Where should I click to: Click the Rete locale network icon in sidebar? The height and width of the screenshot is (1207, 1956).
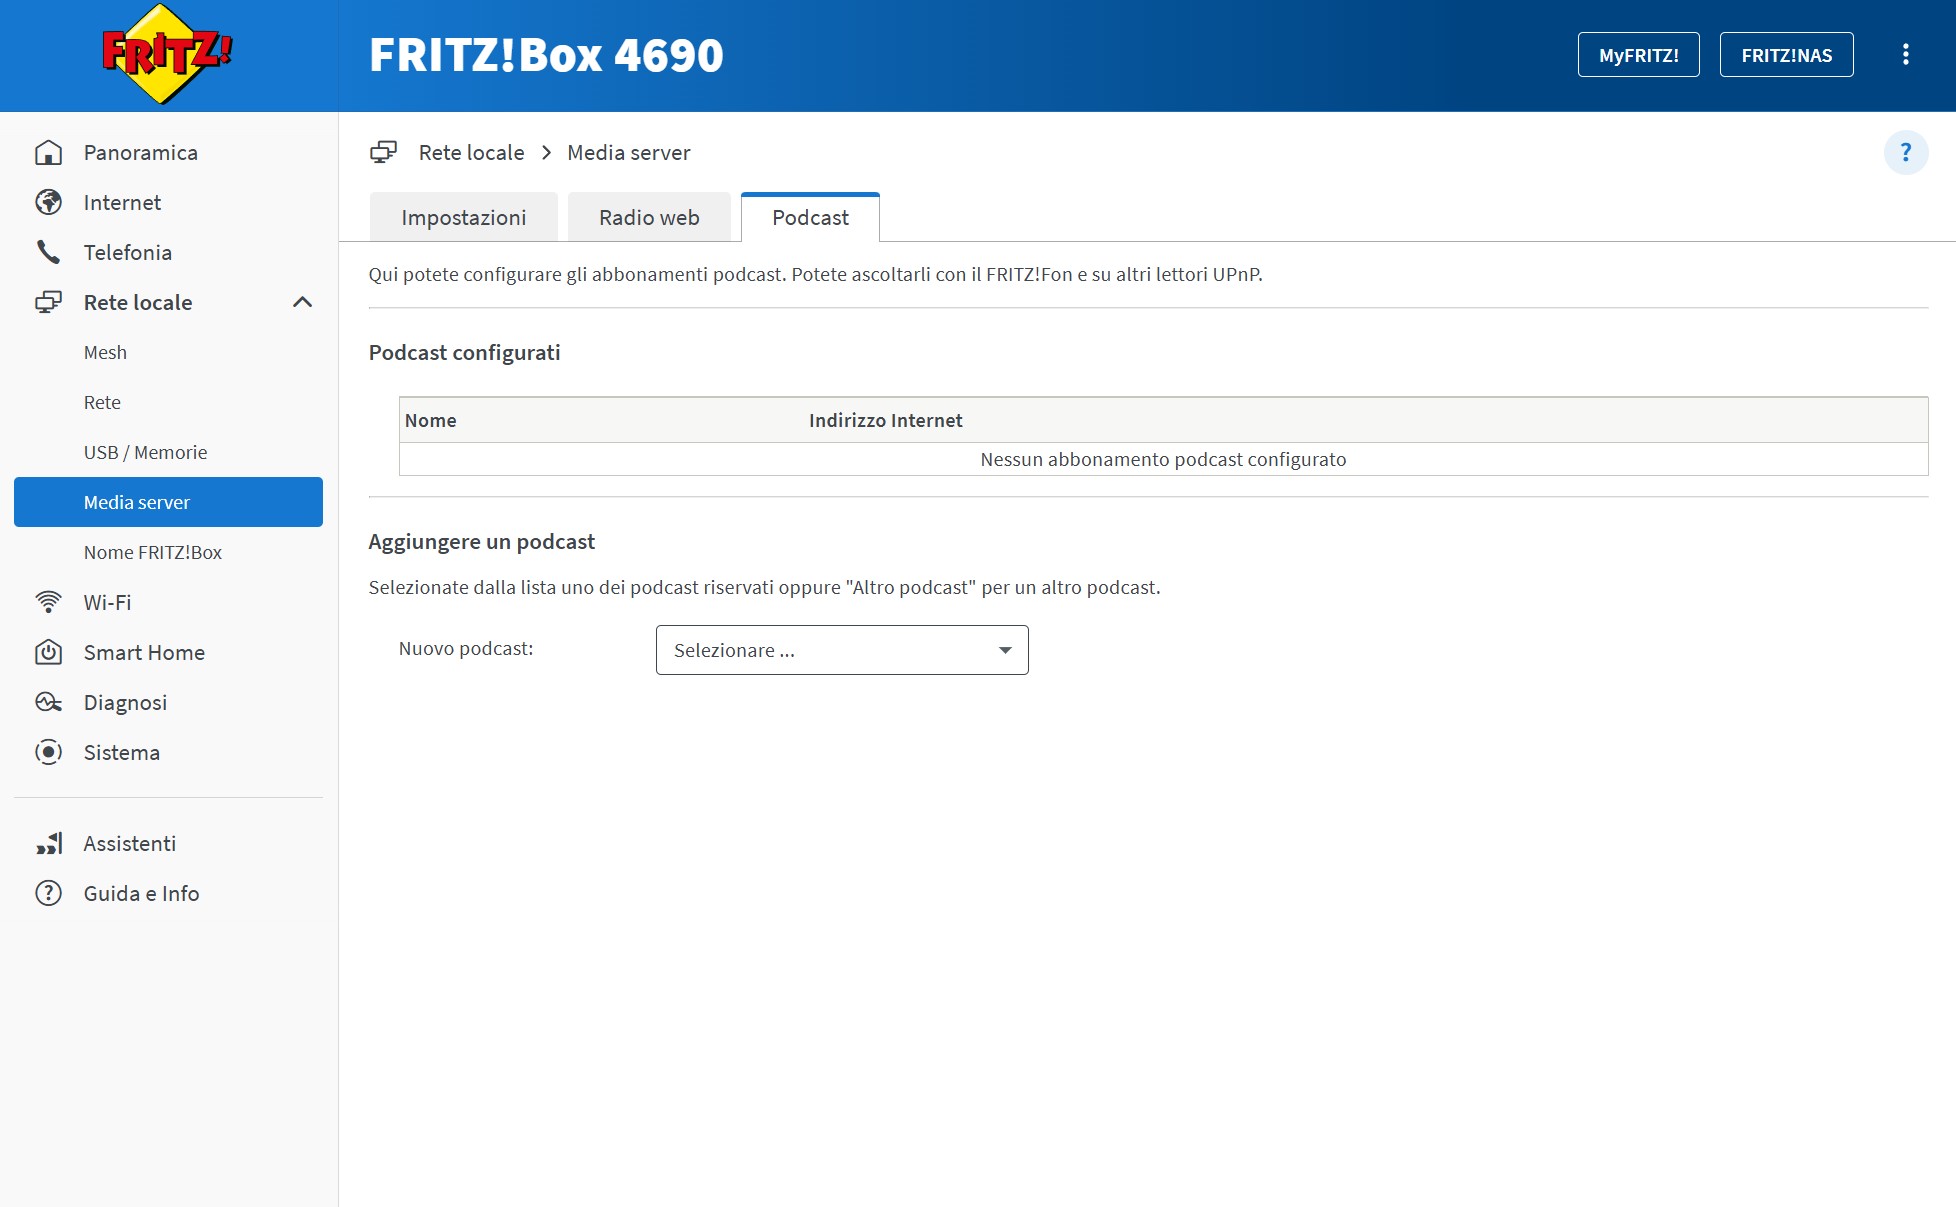[48, 302]
